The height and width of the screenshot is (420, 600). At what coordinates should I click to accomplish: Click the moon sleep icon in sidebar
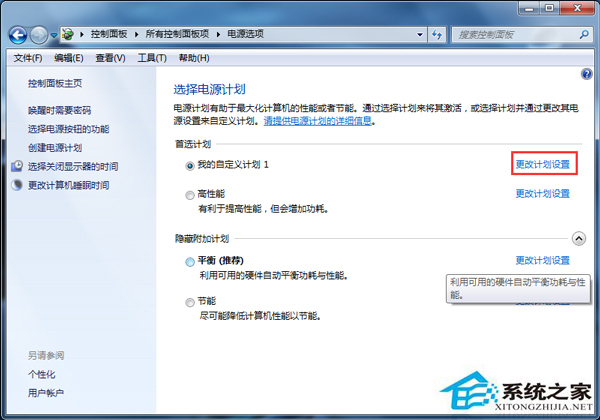click(17, 185)
